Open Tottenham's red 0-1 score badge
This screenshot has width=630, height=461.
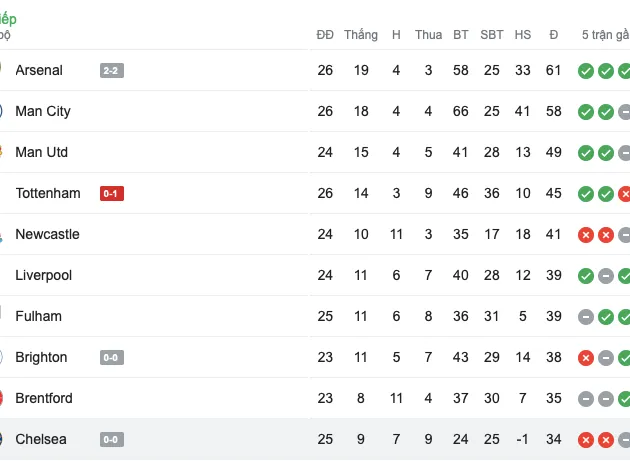(x=112, y=194)
